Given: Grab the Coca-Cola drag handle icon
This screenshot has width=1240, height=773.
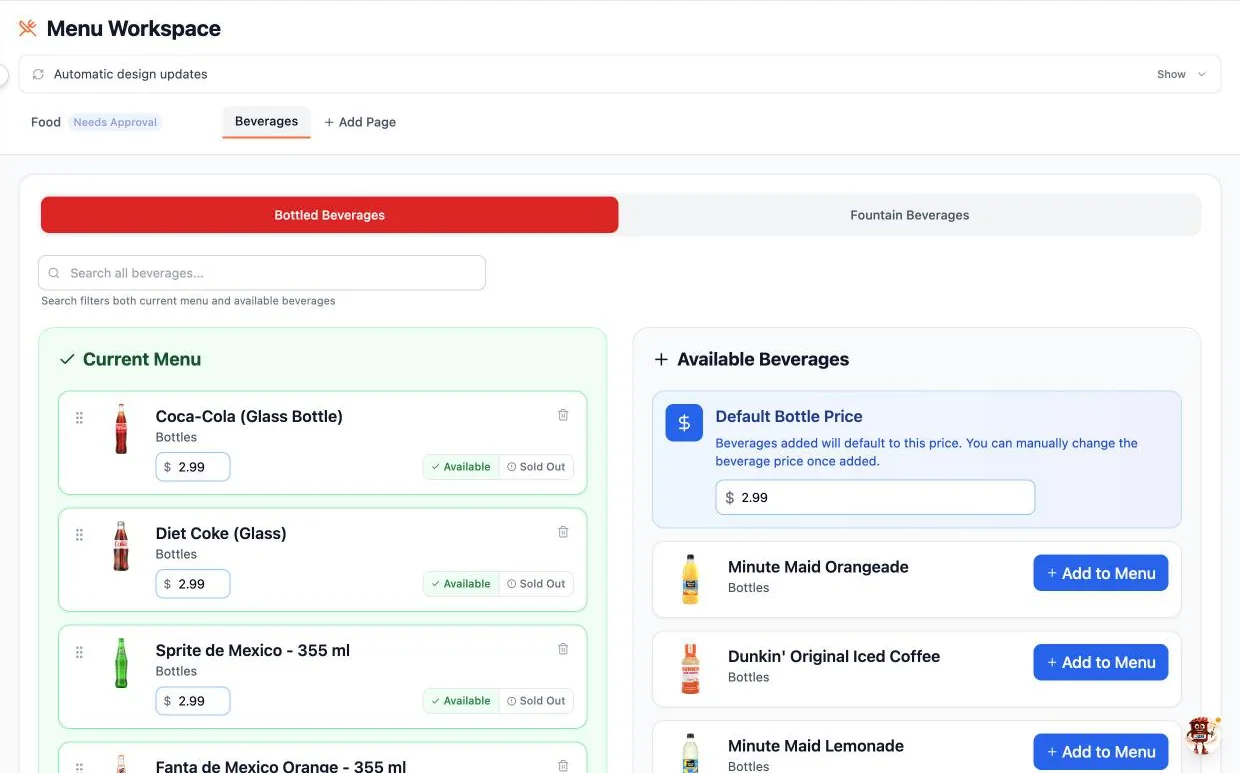Looking at the screenshot, I should pos(79,418).
